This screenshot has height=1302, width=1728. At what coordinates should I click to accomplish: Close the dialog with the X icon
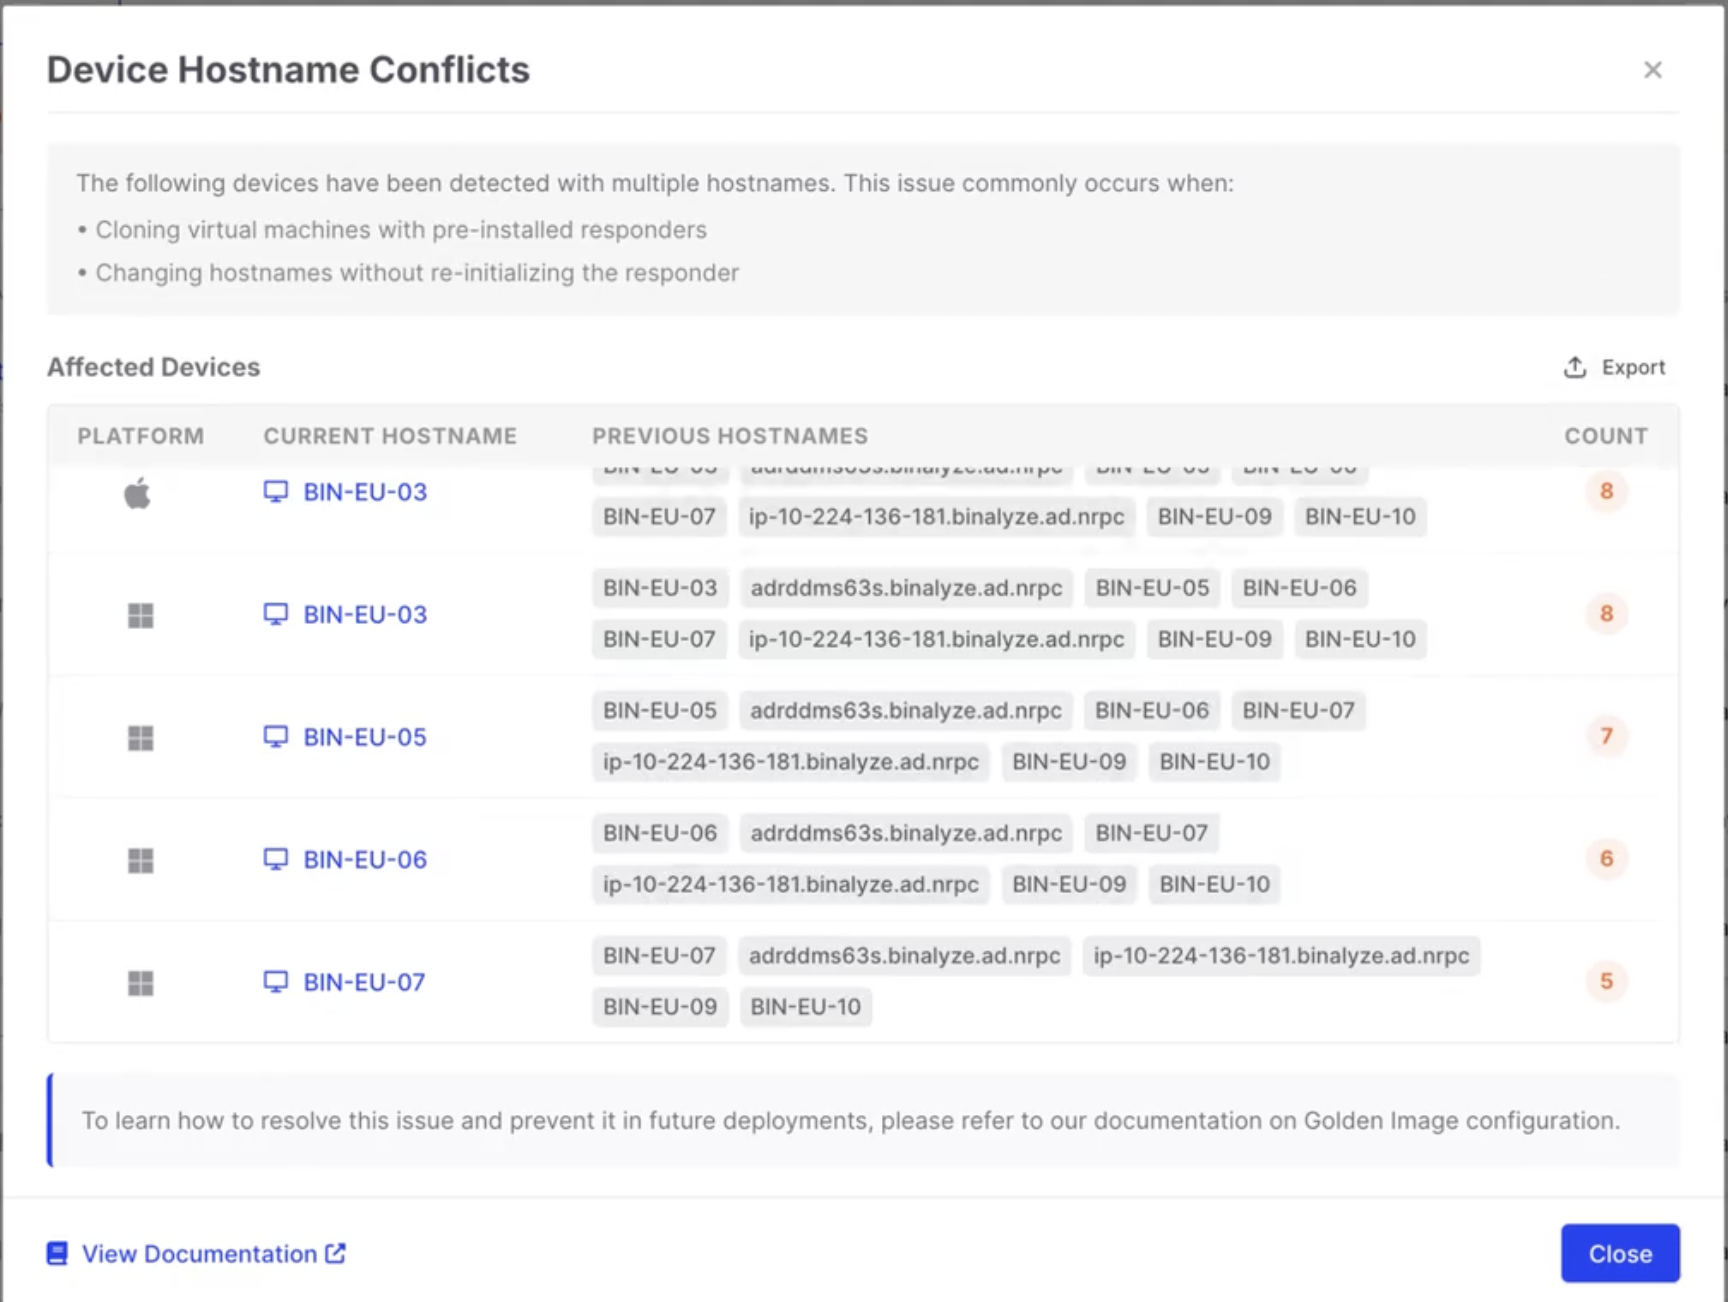point(1652,70)
